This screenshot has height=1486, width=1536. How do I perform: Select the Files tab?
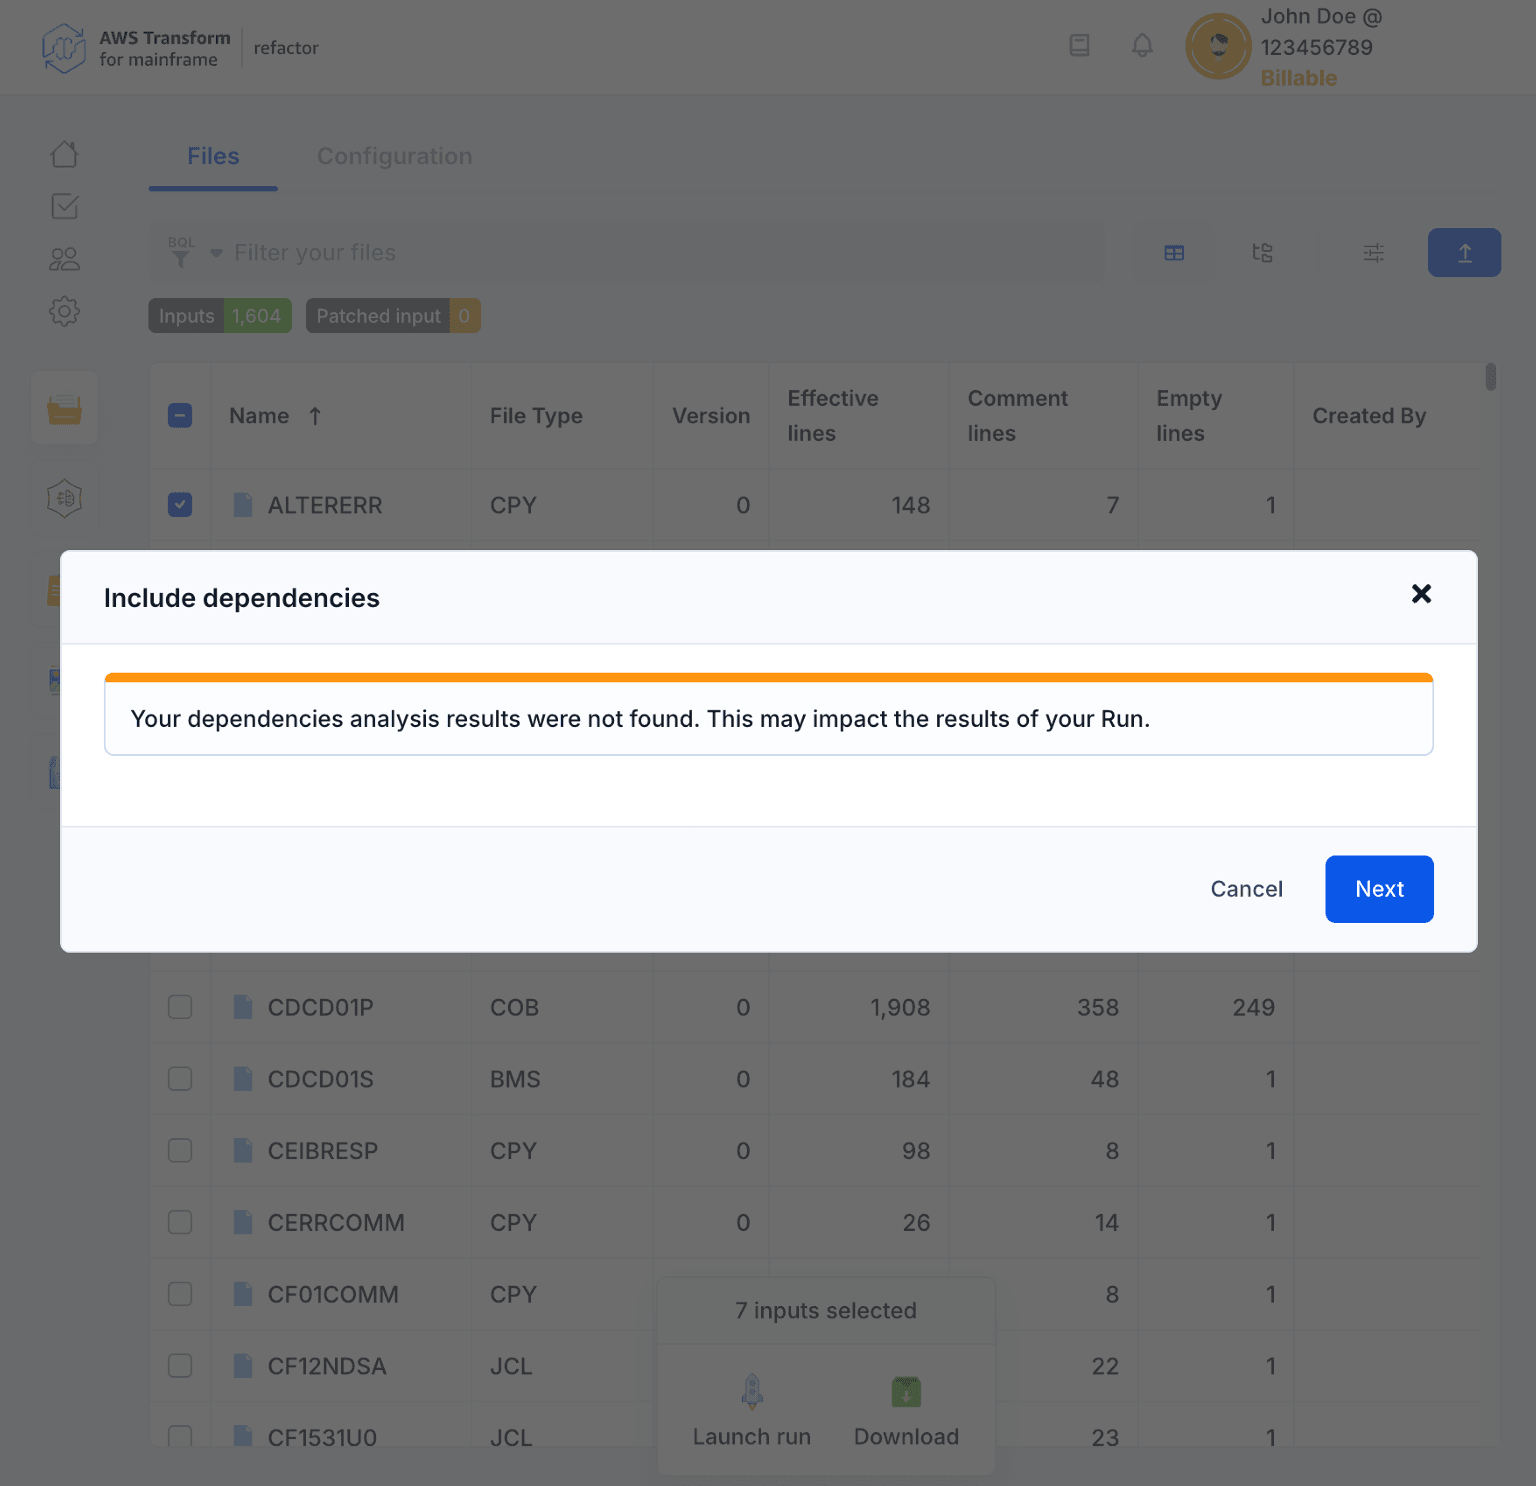click(213, 156)
